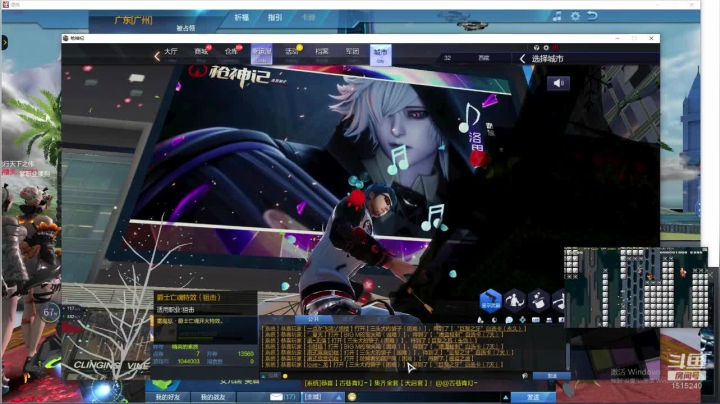The image size is (720, 404).
Task: Click the chat line ending with 白金卡（永久）
Action: click(394, 329)
